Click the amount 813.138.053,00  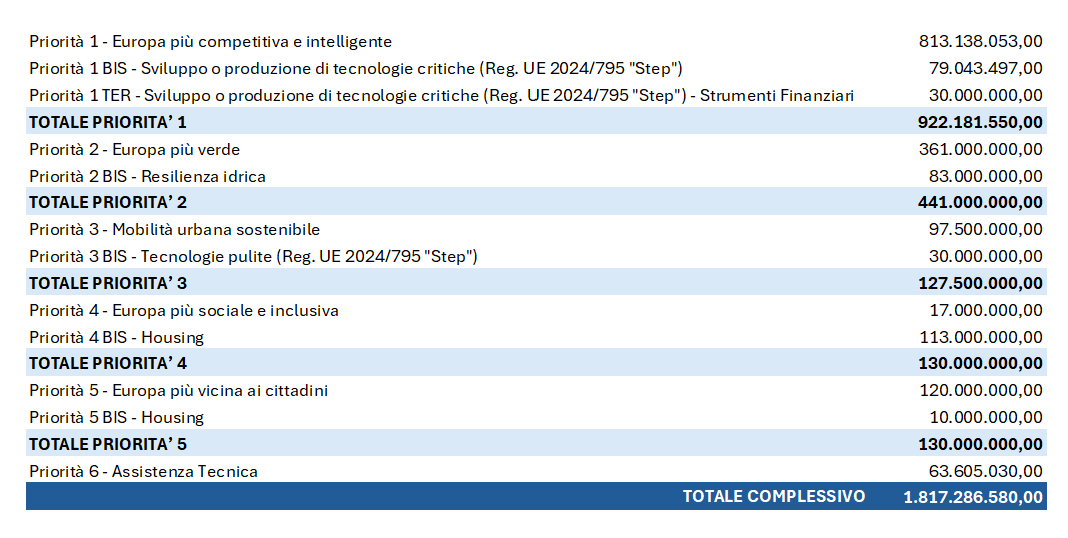pyautogui.click(x=980, y=42)
